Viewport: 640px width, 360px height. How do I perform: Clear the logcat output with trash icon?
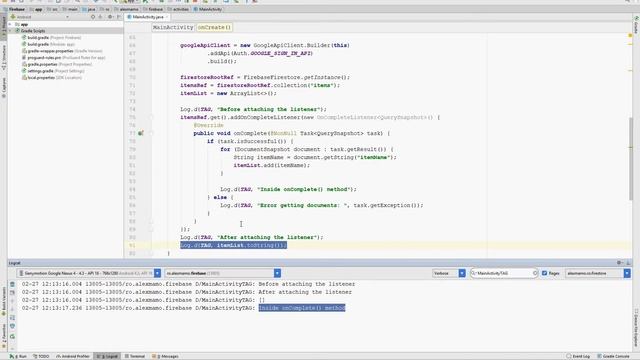12,284
